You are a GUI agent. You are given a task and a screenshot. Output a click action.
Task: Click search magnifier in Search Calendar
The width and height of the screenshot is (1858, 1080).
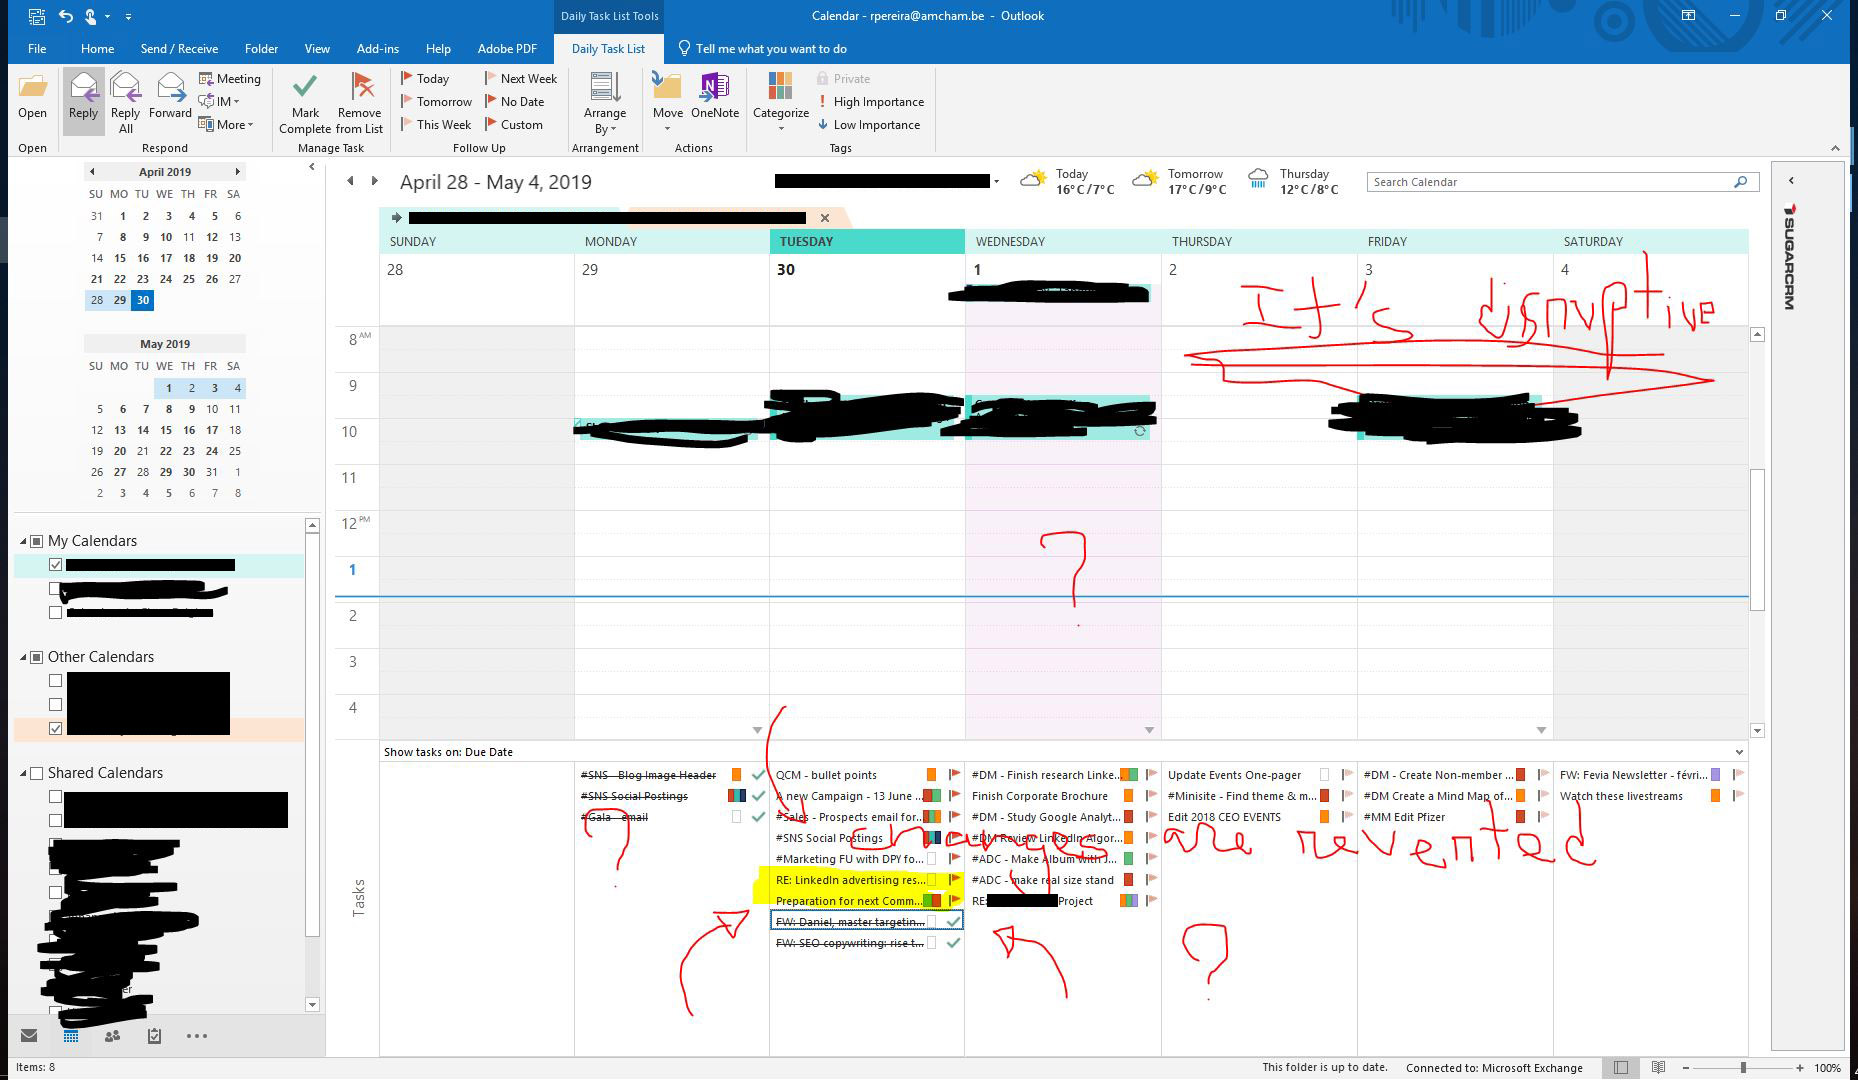pos(1740,182)
